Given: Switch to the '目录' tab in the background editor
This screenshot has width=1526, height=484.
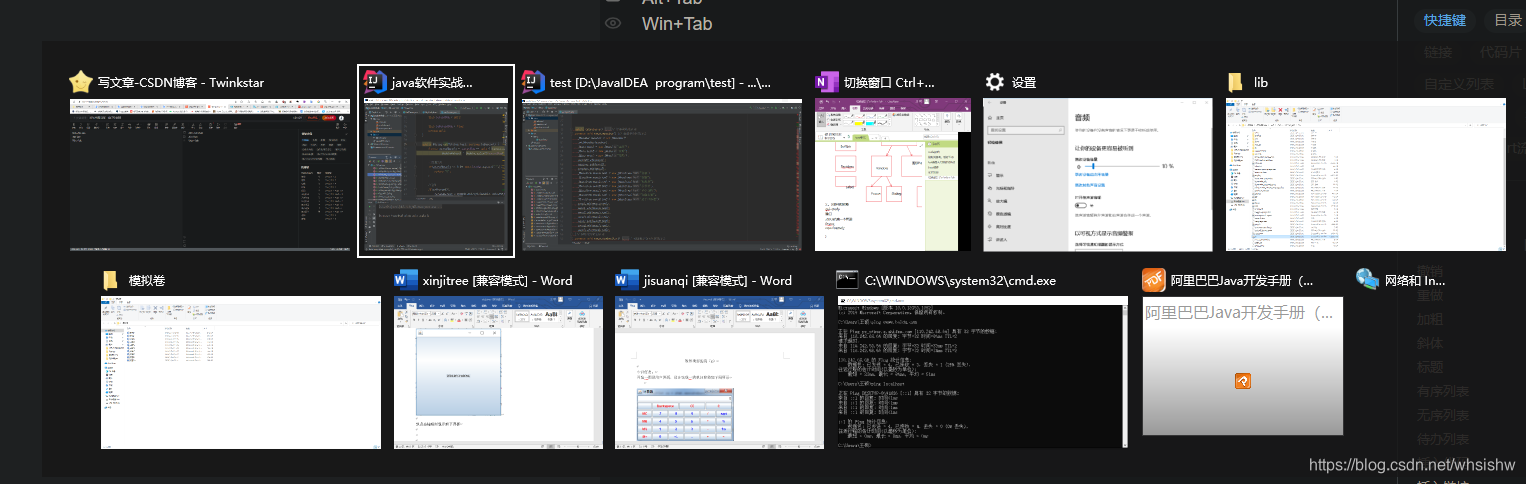Looking at the screenshot, I should tap(1508, 20).
